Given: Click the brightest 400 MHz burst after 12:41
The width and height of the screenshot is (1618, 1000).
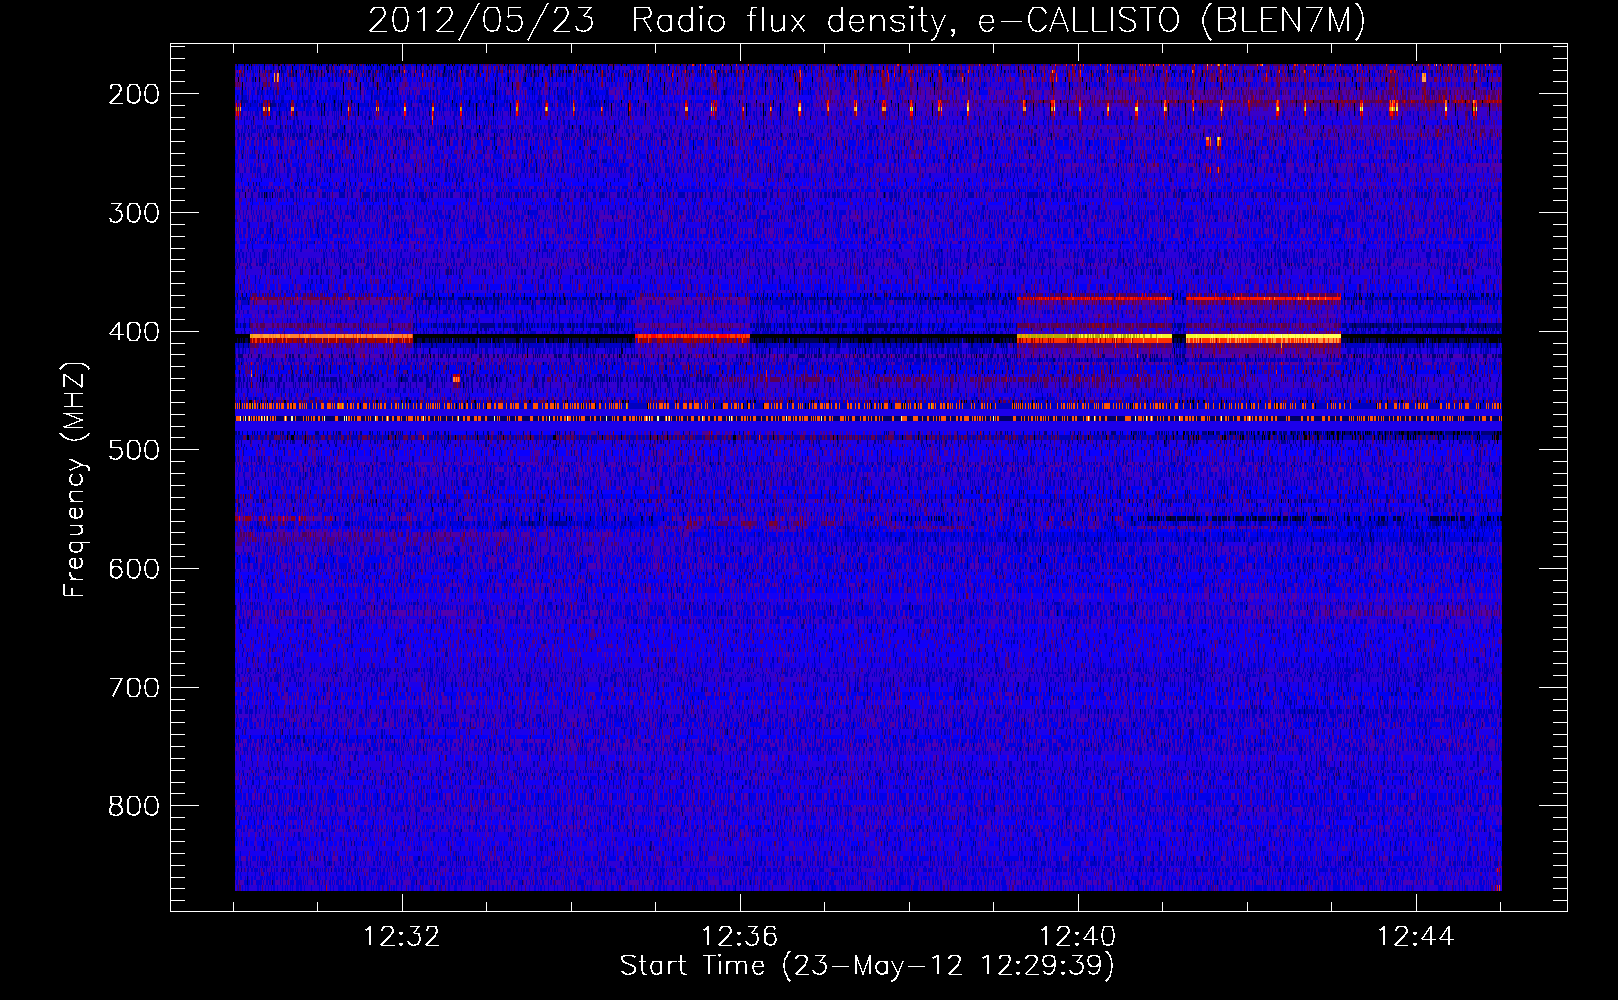Looking at the screenshot, I should (1263, 339).
